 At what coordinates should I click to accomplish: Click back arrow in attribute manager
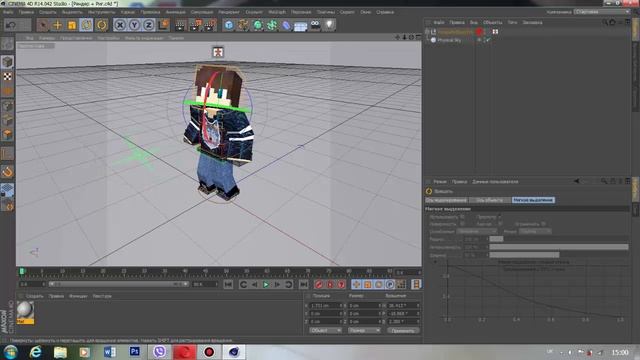pos(576,181)
